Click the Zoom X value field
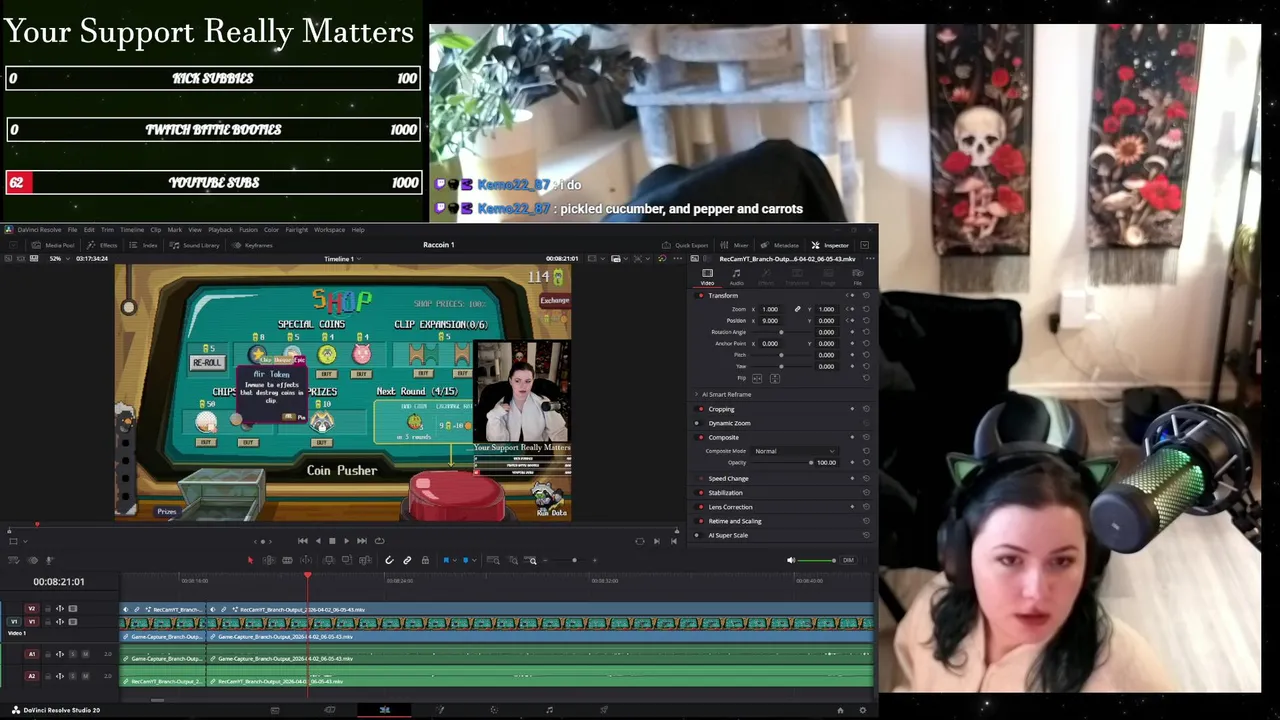The width and height of the screenshot is (1280, 720). point(771,309)
